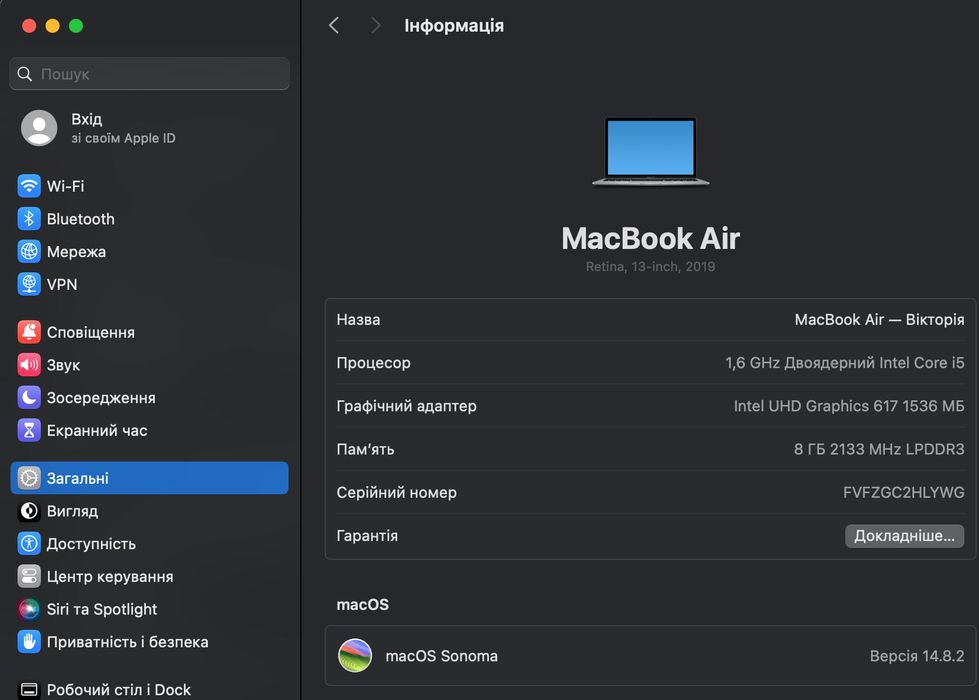The width and height of the screenshot is (979, 700).
Task: Click the Гарантія row label
Action: coord(367,536)
